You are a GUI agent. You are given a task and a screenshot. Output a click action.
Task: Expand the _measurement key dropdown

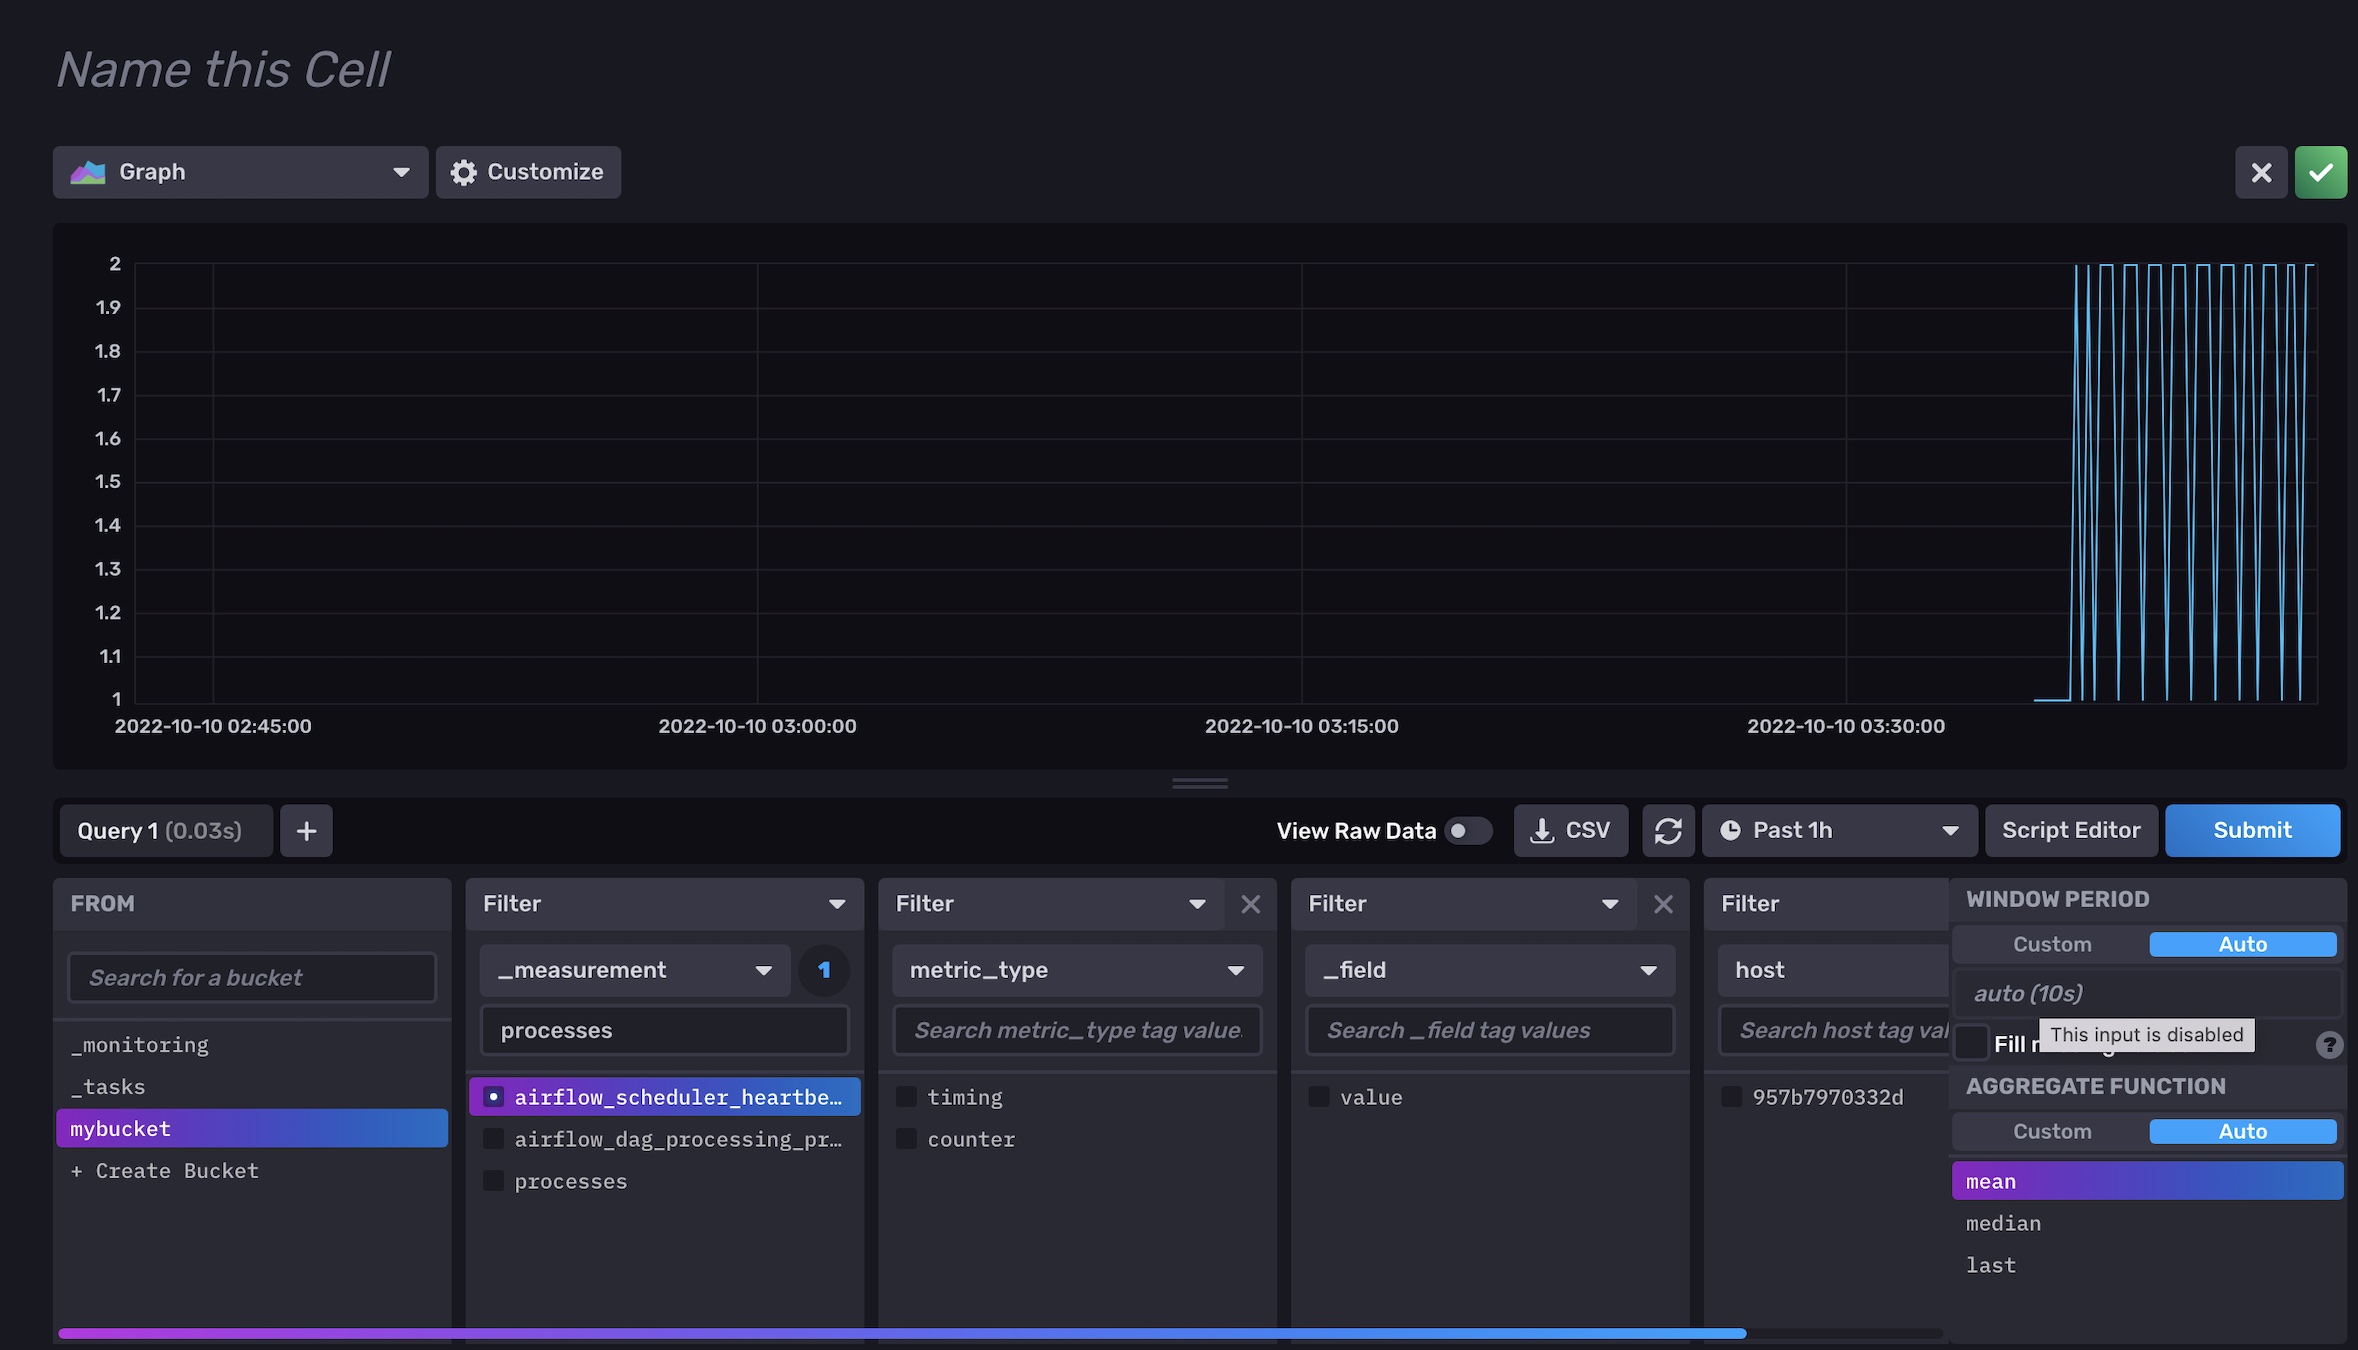[x=635, y=970]
